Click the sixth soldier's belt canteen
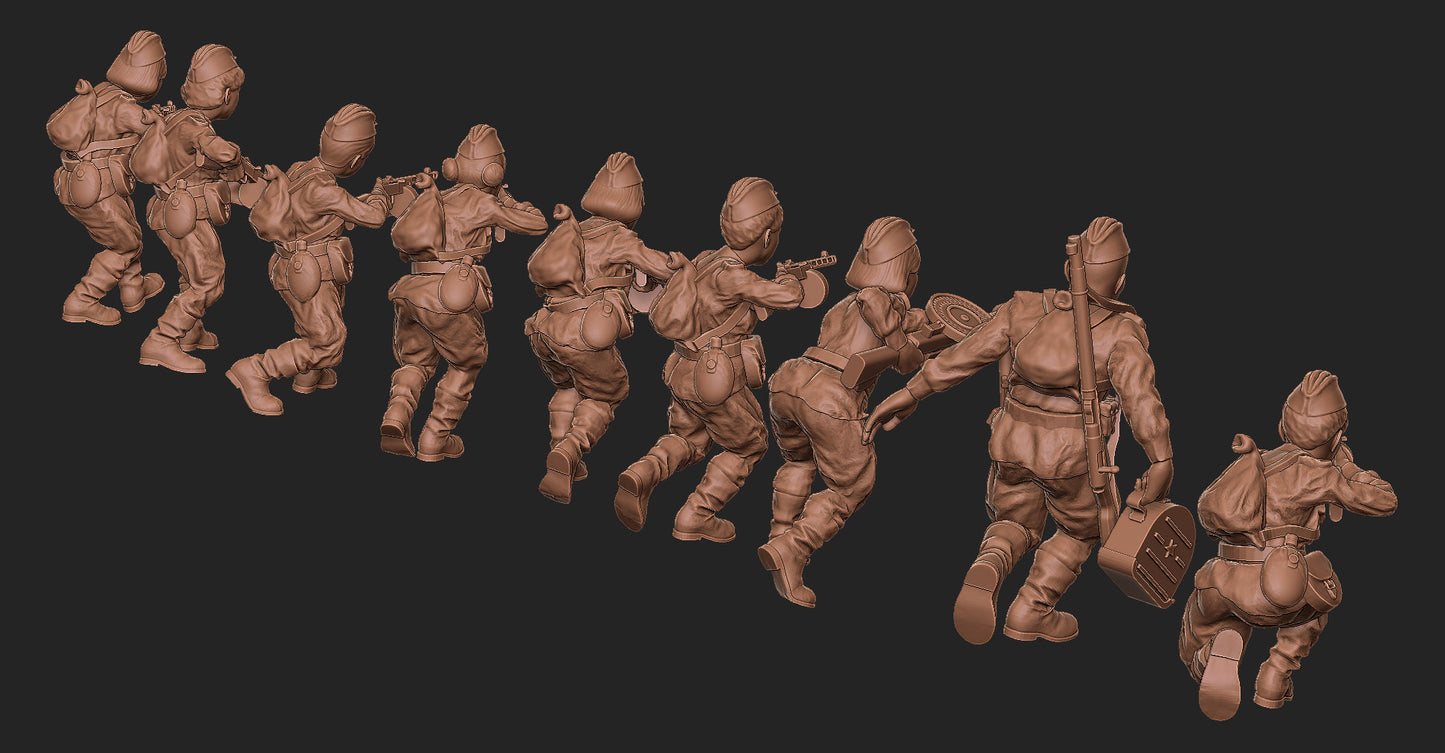 (x=711, y=380)
